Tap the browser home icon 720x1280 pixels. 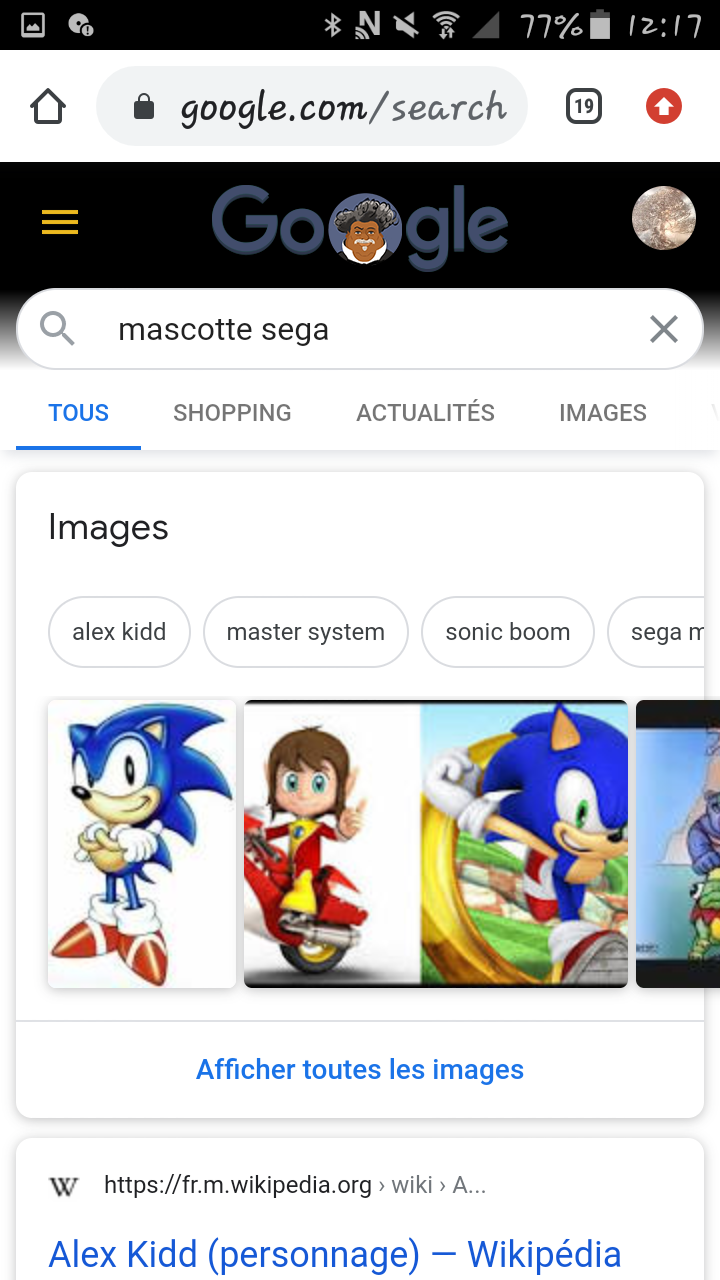pos(48,106)
